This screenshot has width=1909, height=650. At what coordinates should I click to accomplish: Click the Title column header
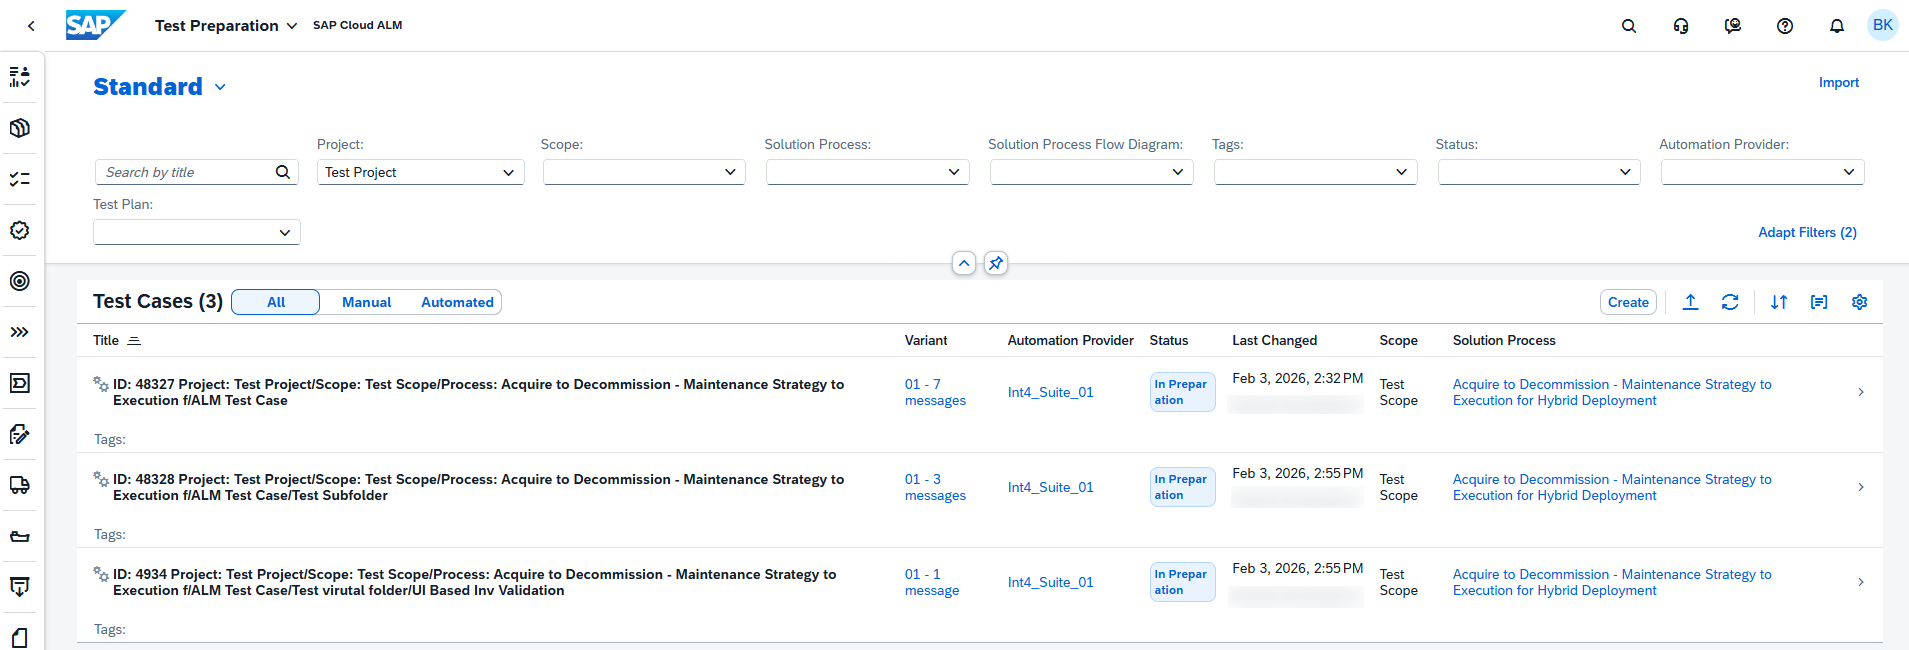pos(106,340)
